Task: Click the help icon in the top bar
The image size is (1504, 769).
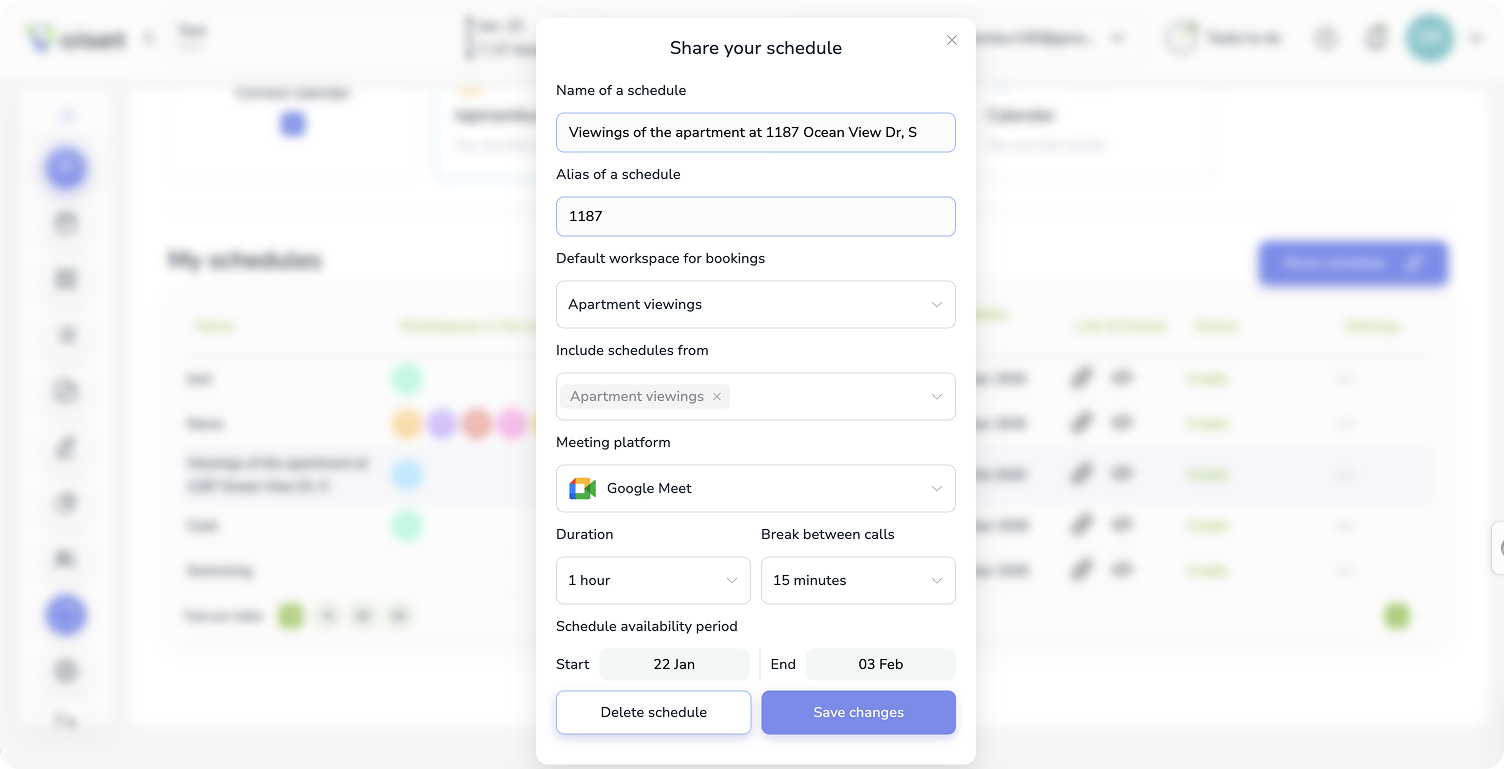Action: 1326,37
